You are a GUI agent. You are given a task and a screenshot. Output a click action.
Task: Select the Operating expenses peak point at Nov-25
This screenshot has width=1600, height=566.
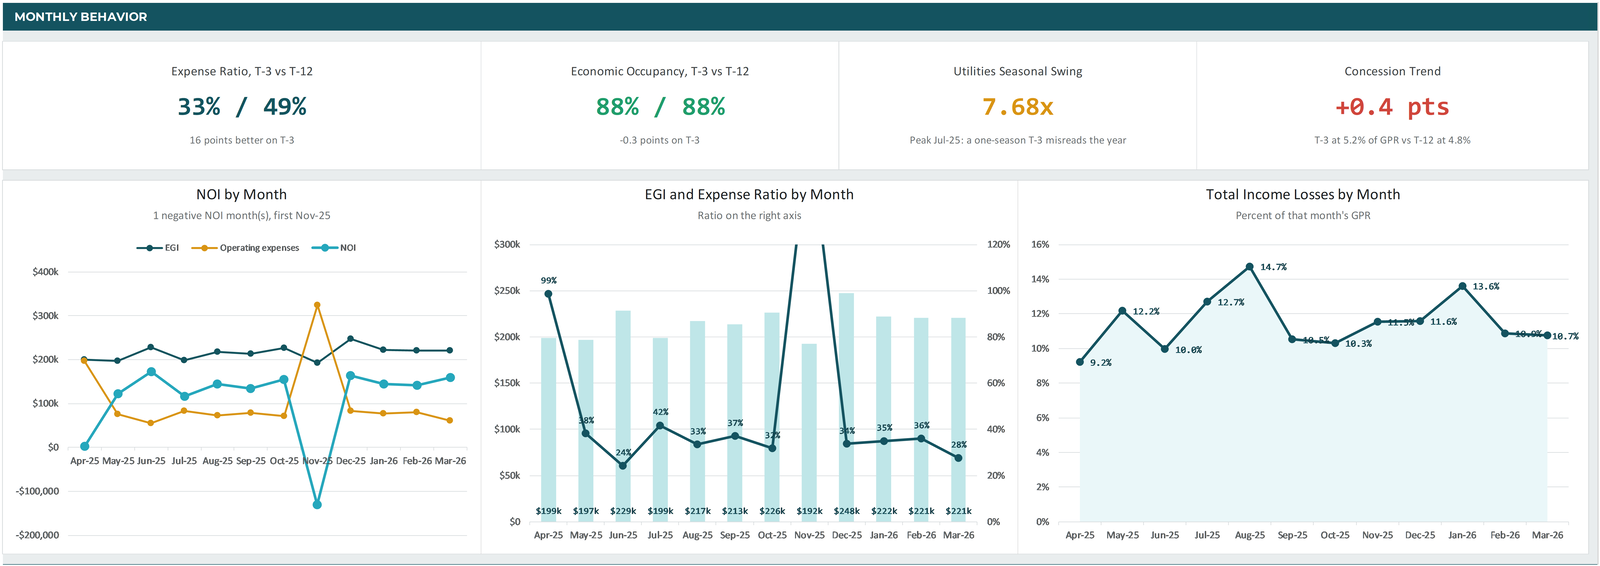pyautogui.click(x=317, y=305)
